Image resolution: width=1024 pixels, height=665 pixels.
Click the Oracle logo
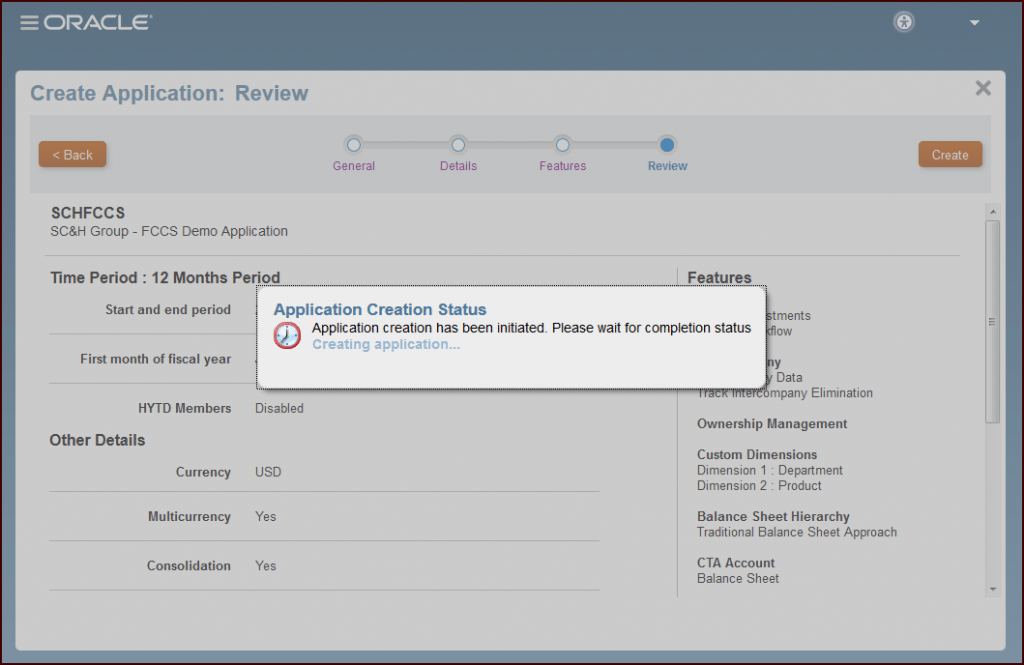pyautogui.click(x=98, y=23)
